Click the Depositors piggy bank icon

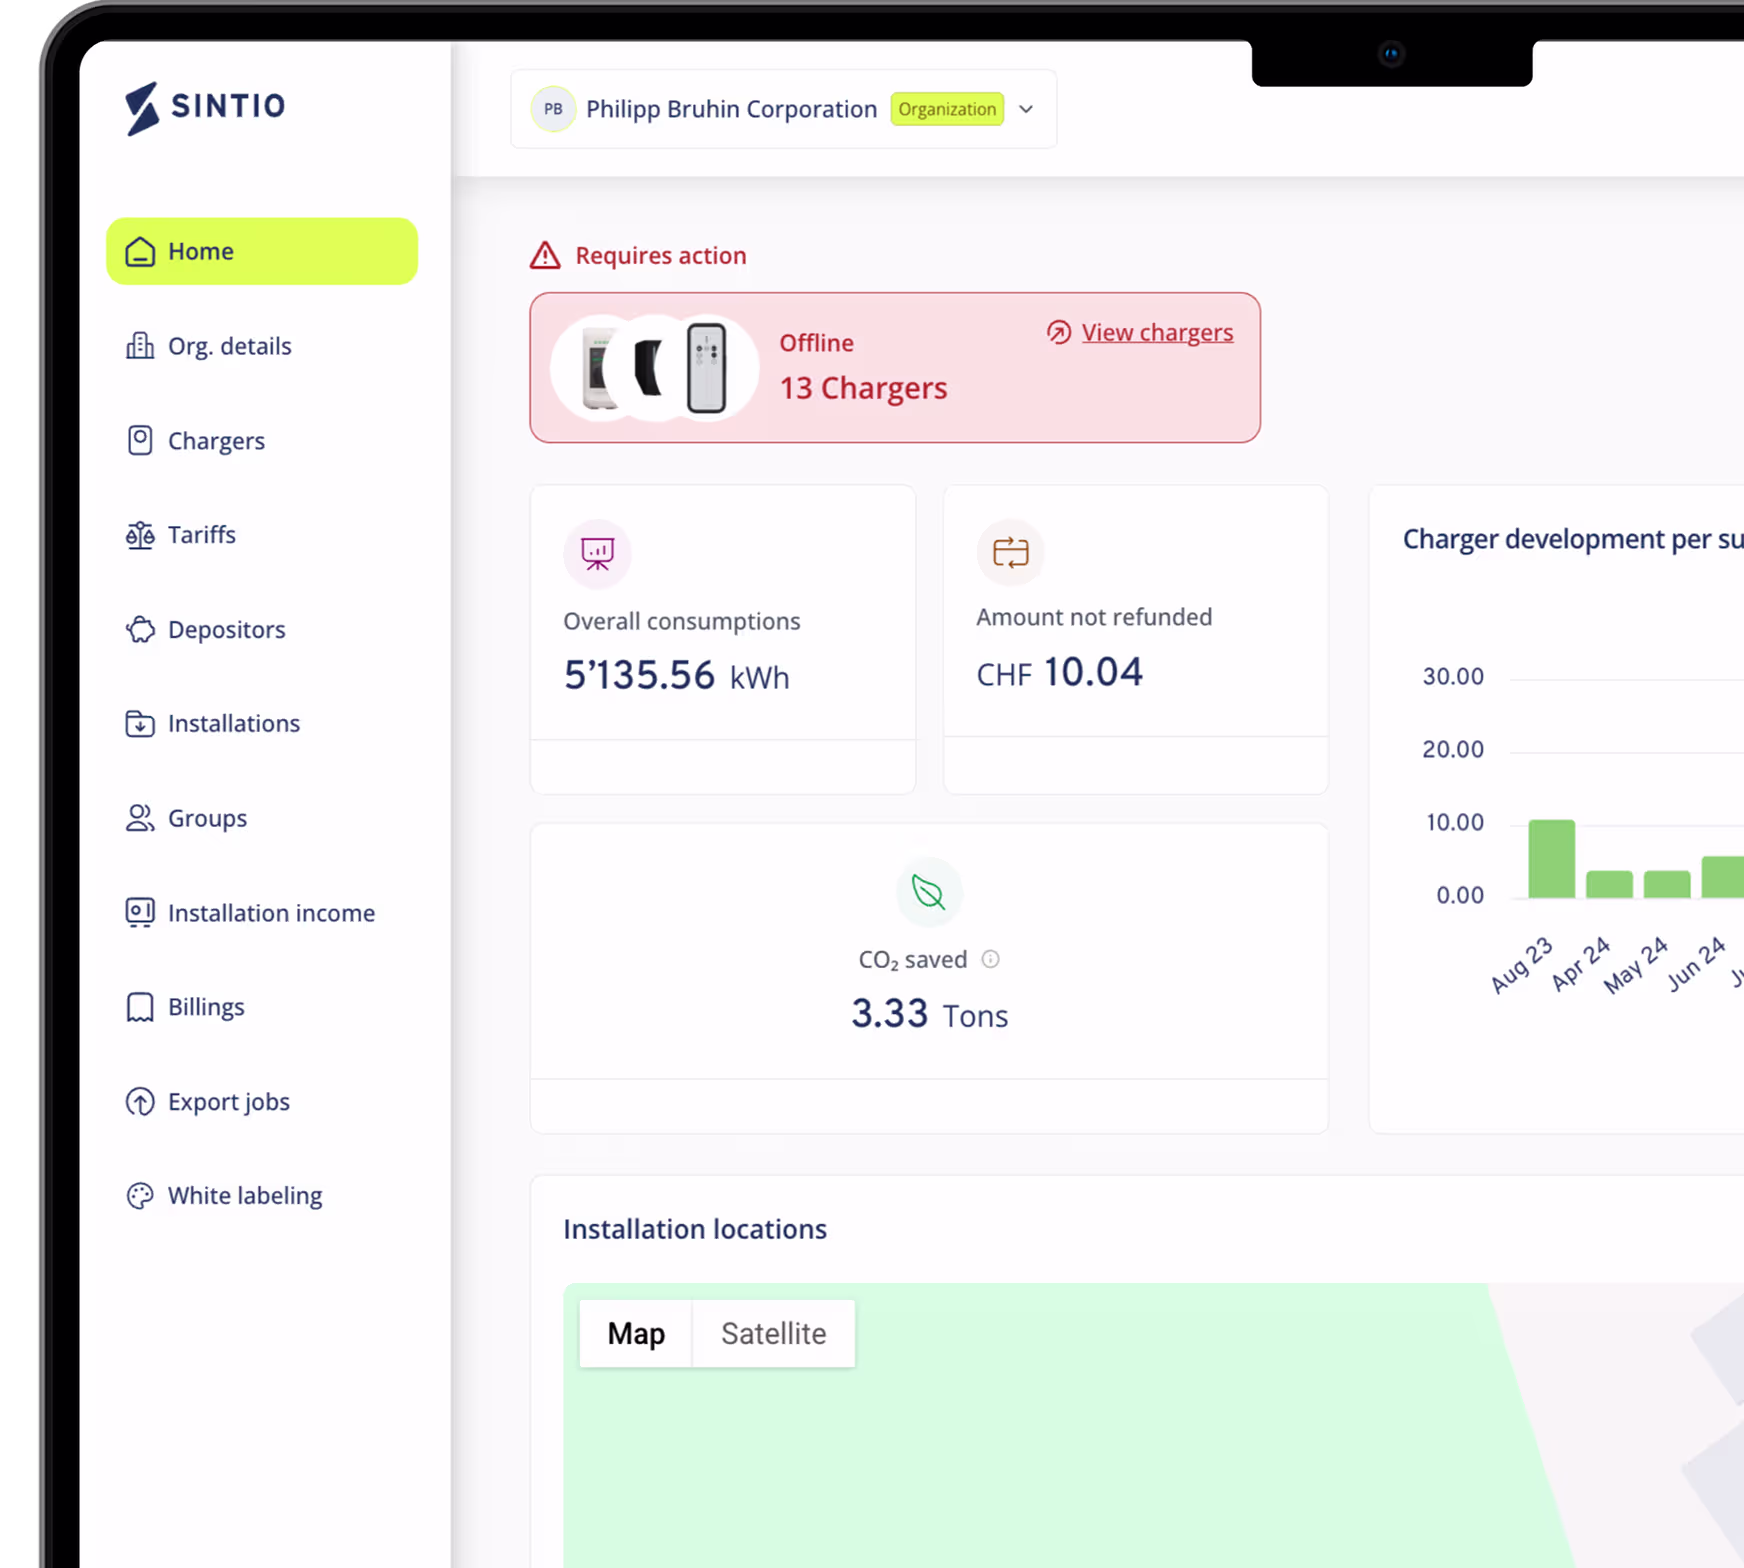pyautogui.click(x=140, y=629)
